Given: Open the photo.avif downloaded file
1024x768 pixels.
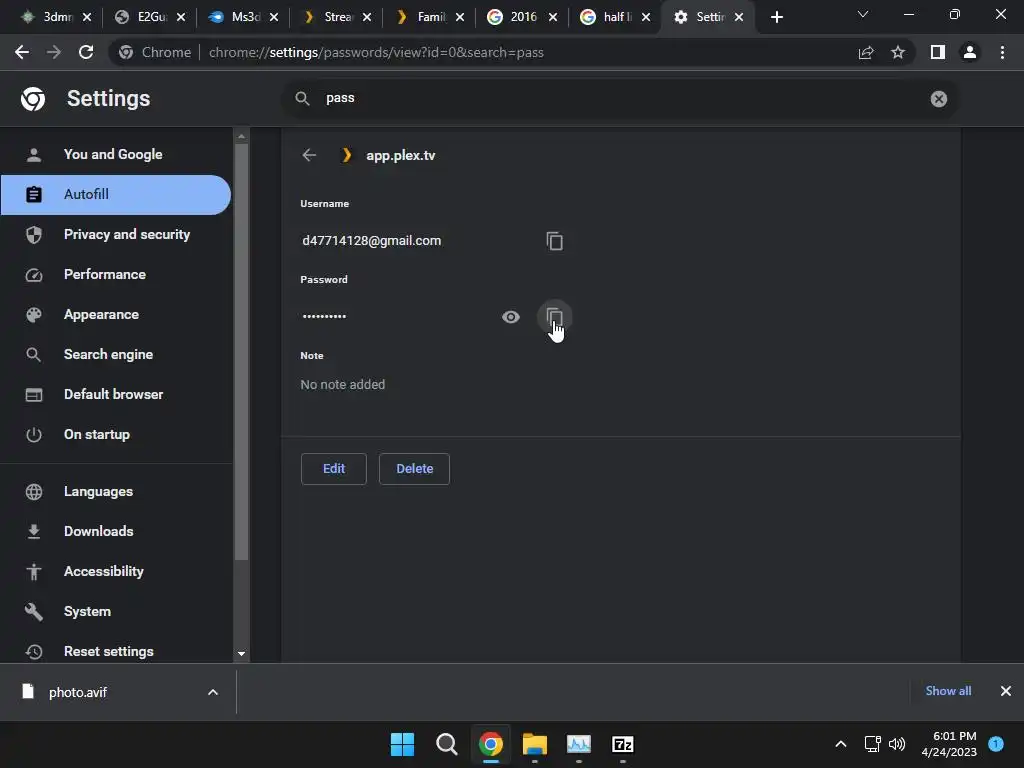Looking at the screenshot, I should pos(77,692).
